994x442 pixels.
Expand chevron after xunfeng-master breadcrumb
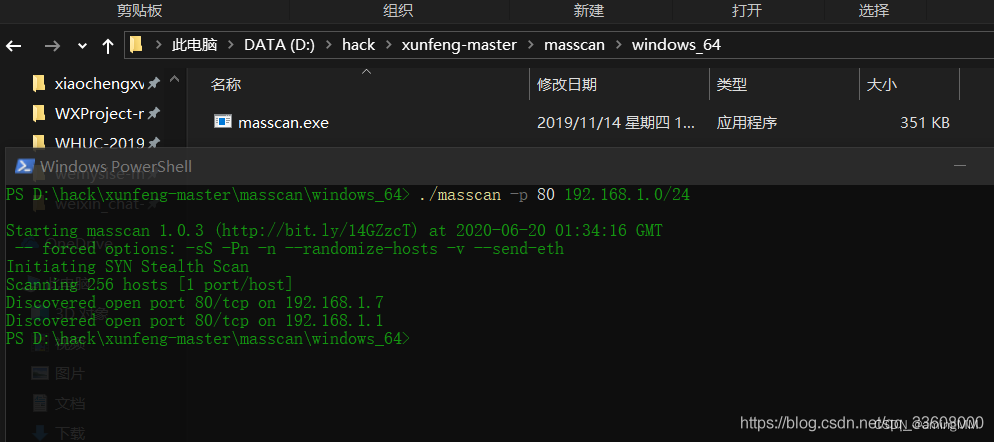point(531,45)
